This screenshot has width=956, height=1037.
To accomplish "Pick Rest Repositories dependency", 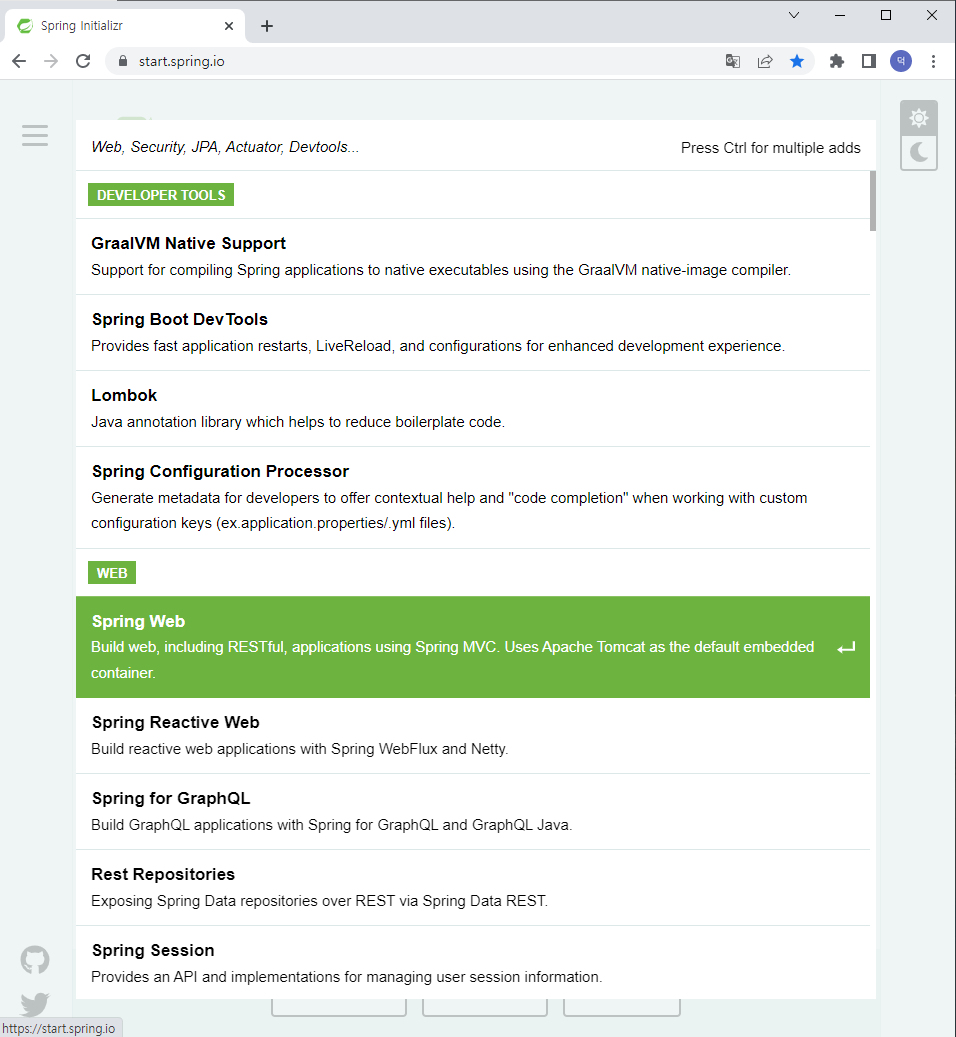I will click(473, 888).
